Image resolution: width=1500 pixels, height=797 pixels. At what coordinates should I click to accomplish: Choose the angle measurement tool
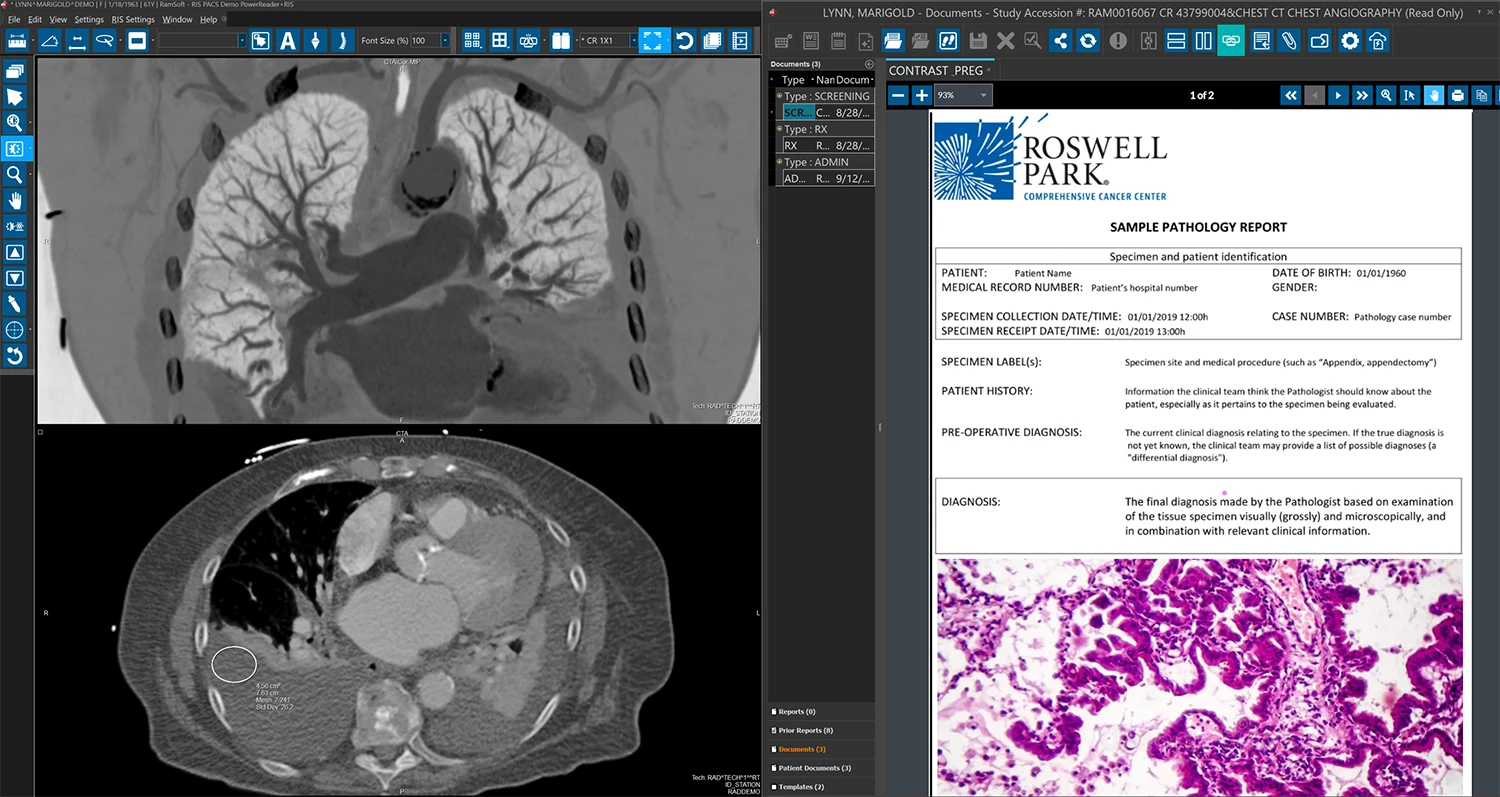click(49, 41)
